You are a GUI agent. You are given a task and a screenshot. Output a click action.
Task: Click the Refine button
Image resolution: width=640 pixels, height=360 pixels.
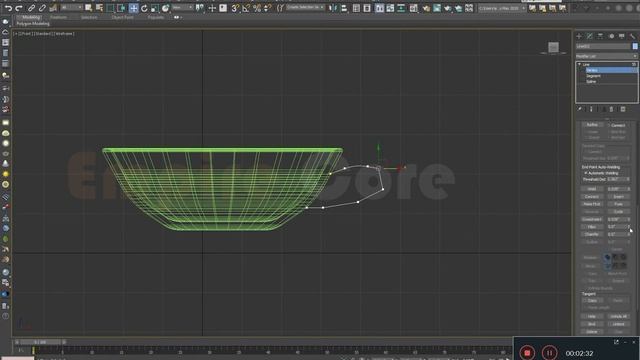pos(592,125)
